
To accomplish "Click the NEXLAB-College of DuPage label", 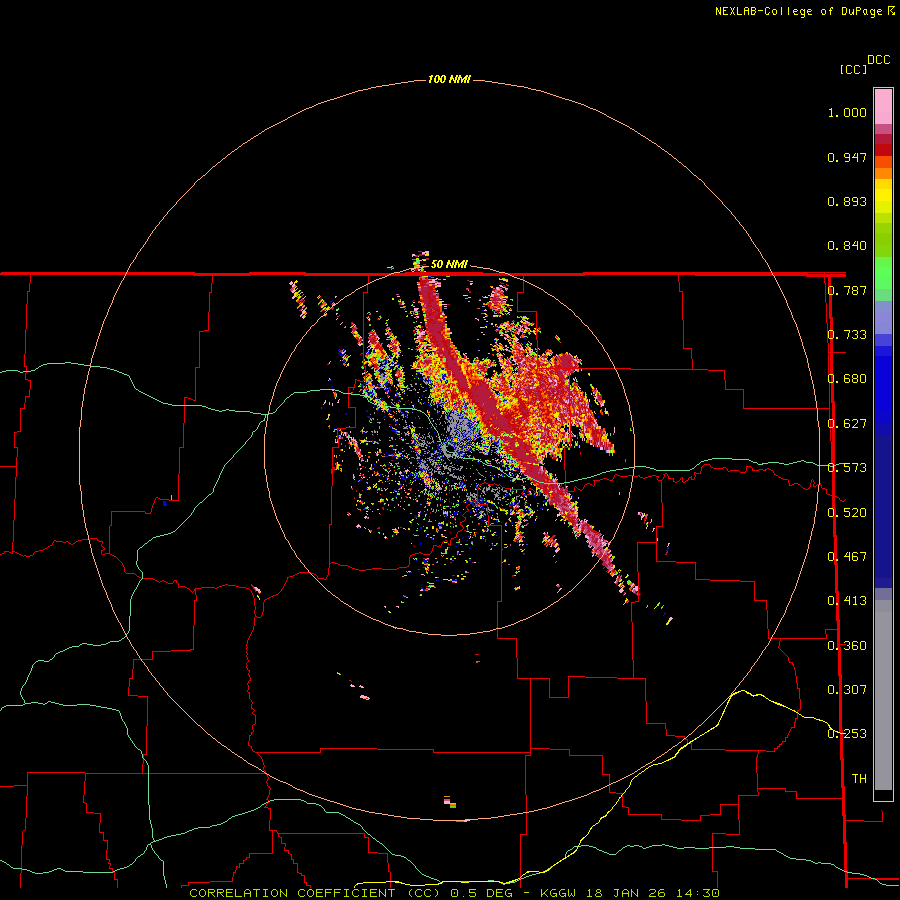I will pyautogui.click(x=804, y=11).
